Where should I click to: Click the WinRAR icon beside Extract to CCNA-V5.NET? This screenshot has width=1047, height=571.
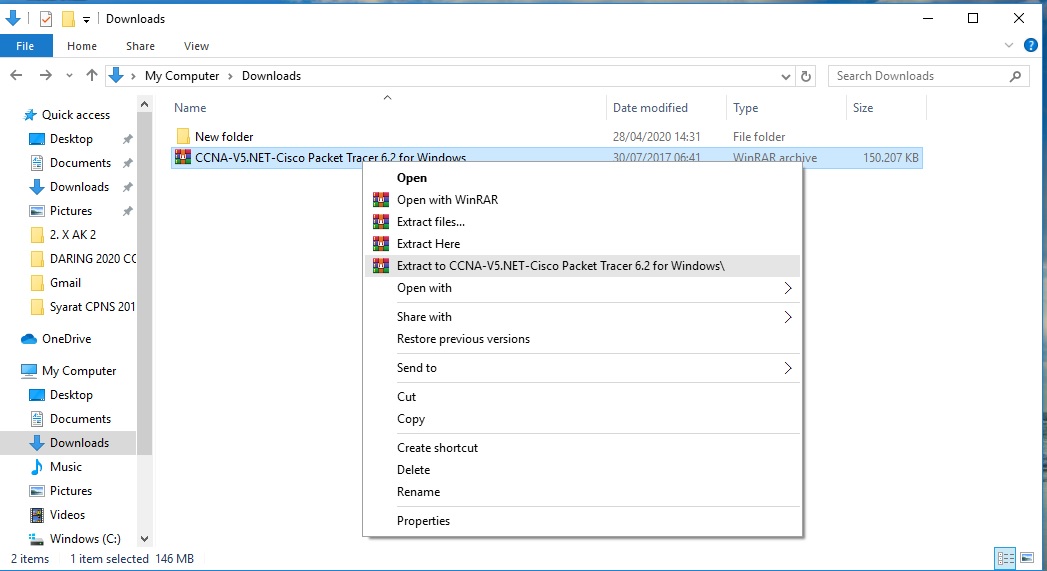click(x=381, y=266)
